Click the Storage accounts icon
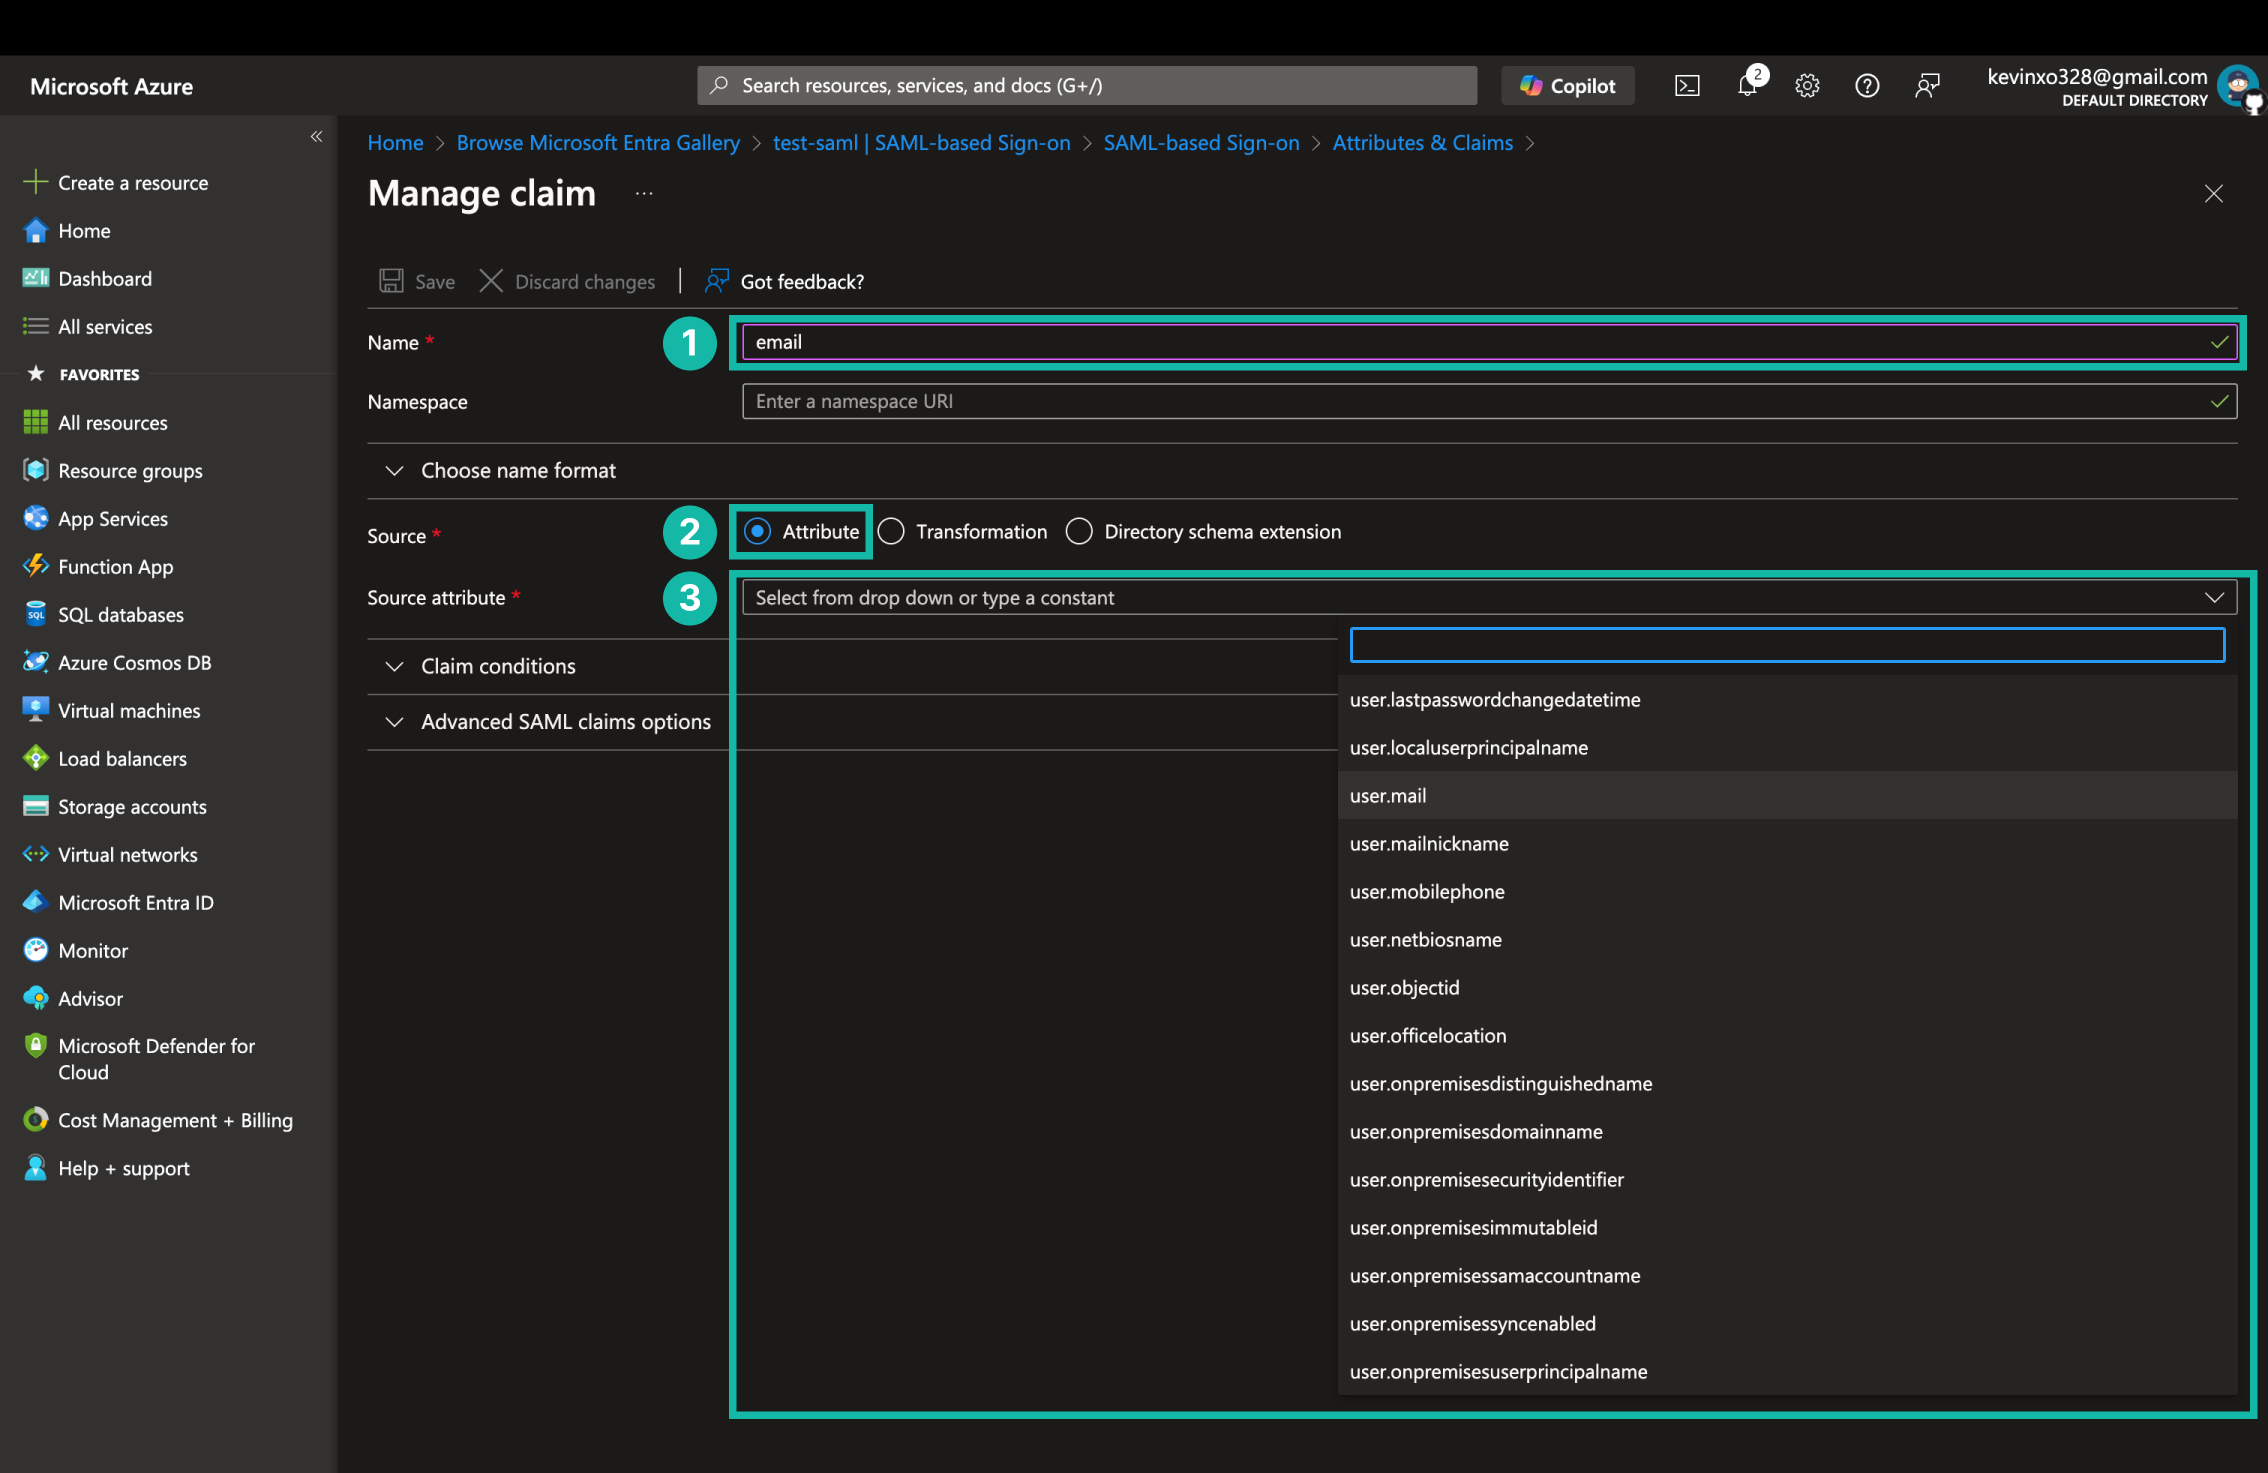The height and width of the screenshot is (1473, 2268). tap(35, 806)
